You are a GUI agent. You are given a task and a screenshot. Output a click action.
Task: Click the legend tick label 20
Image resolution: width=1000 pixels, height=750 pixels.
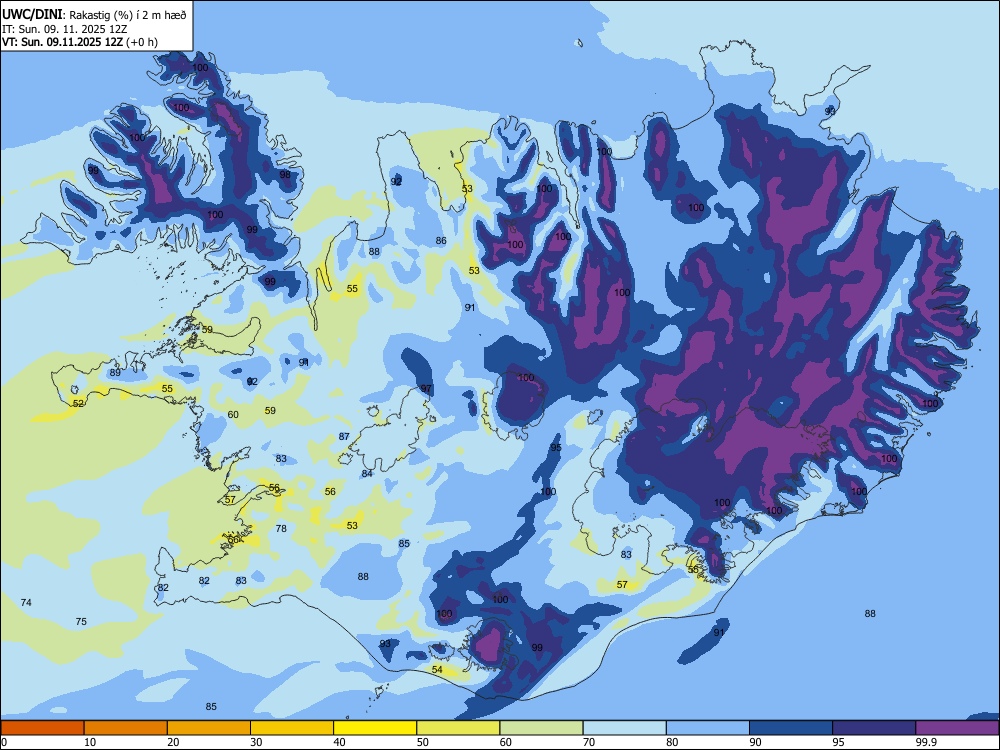click(173, 742)
